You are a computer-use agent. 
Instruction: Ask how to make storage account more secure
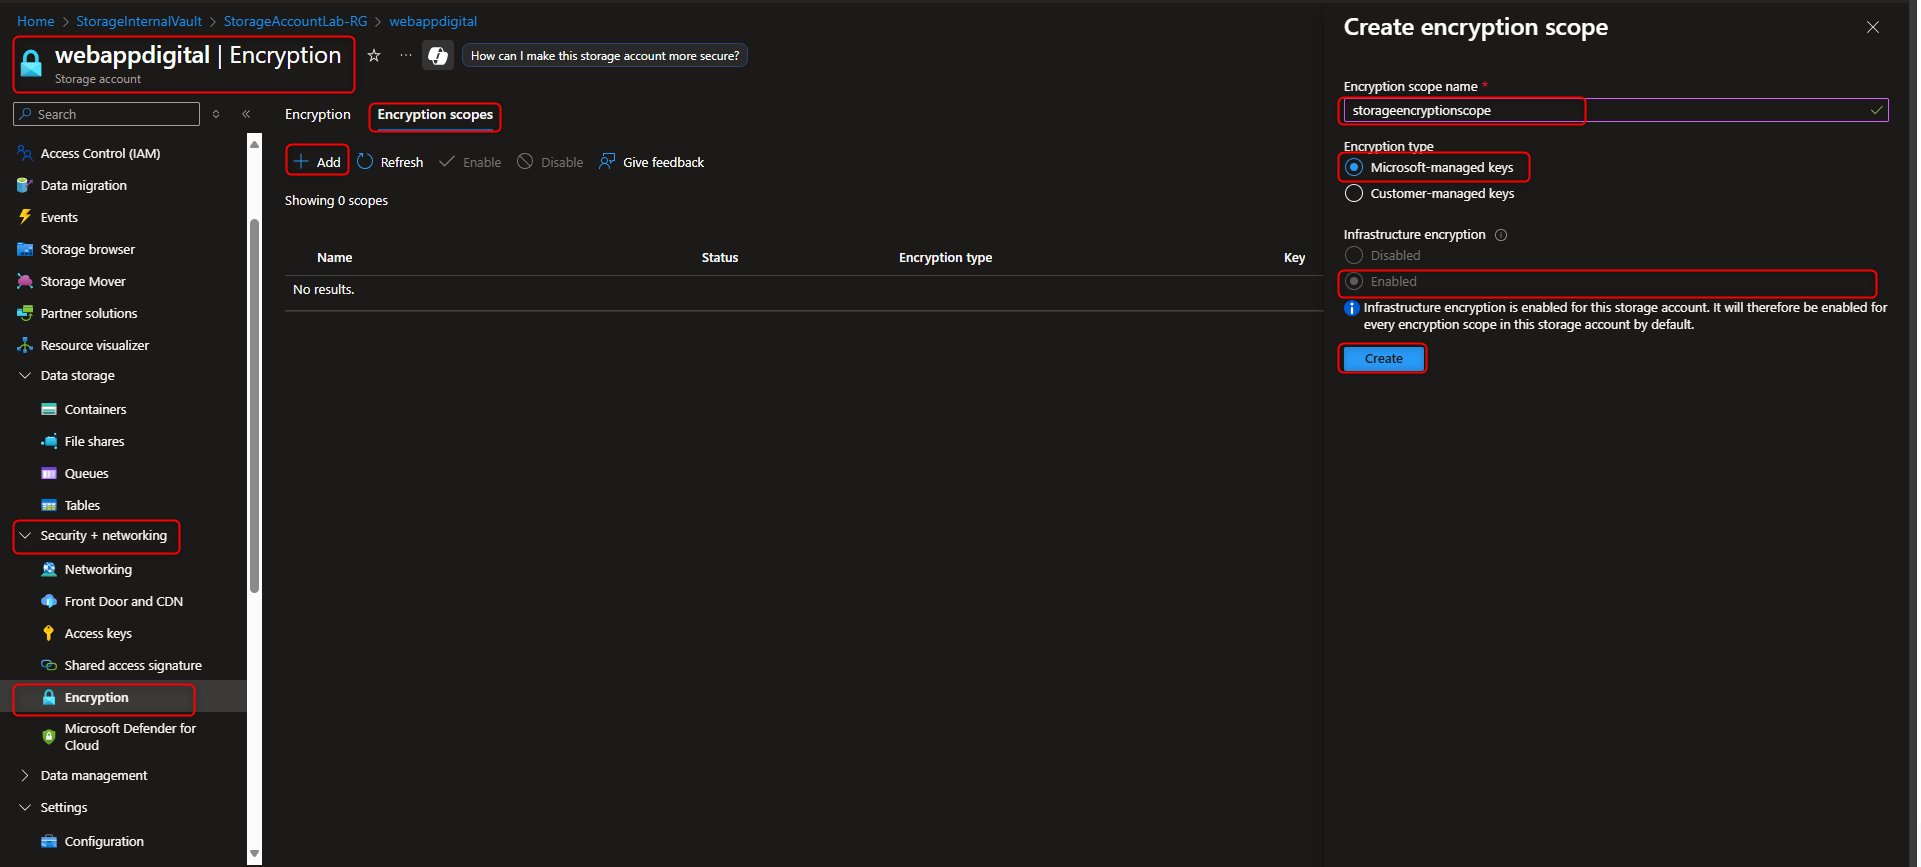[x=605, y=56]
